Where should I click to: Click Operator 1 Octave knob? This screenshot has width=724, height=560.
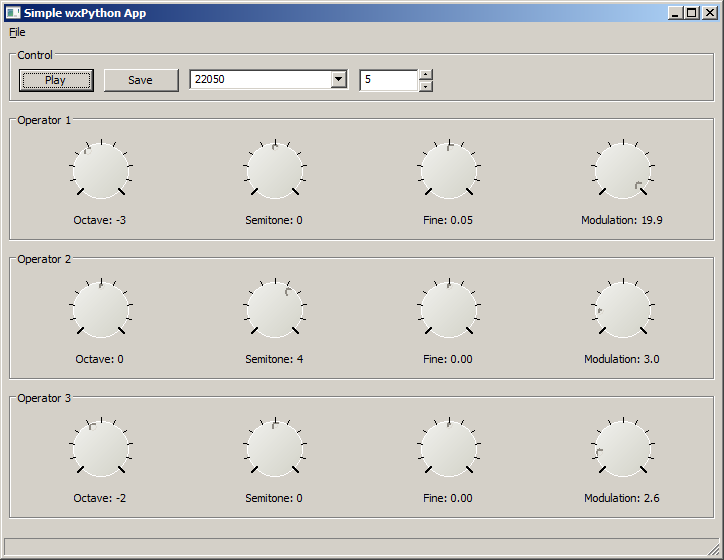[x=101, y=170]
